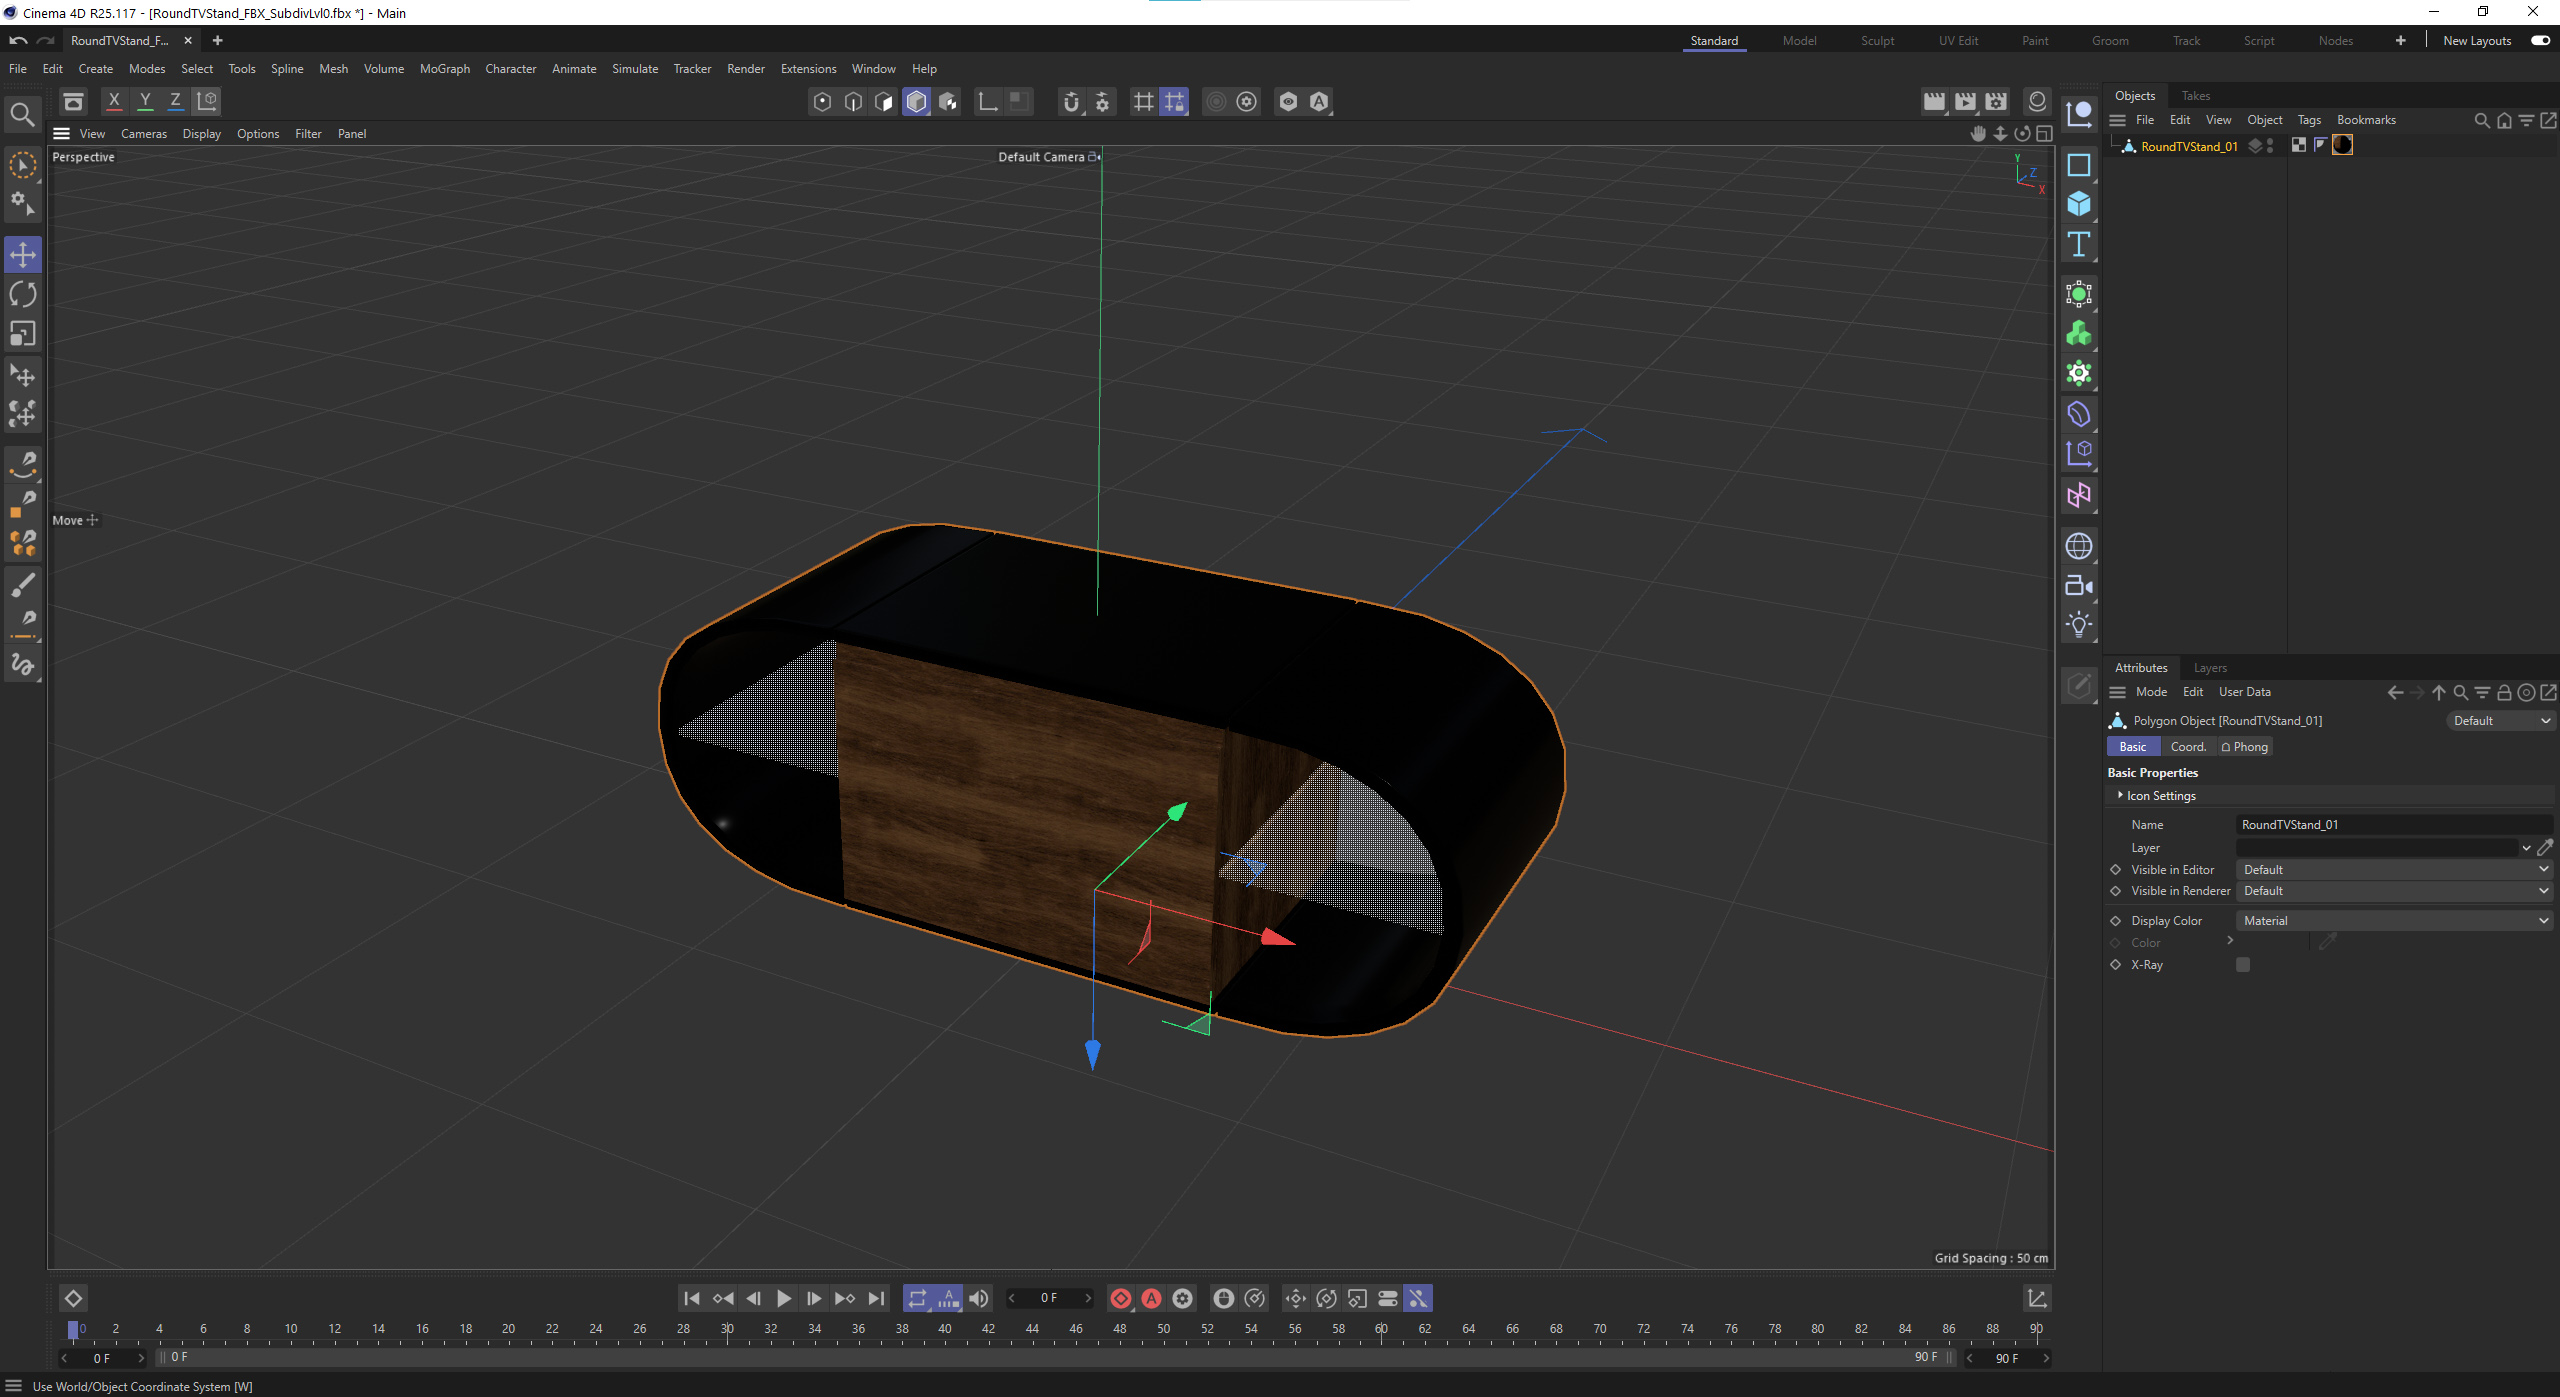The height and width of the screenshot is (1397, 2560).
Task: Switch to the Coord. tab
Action: click(2187, 747)
